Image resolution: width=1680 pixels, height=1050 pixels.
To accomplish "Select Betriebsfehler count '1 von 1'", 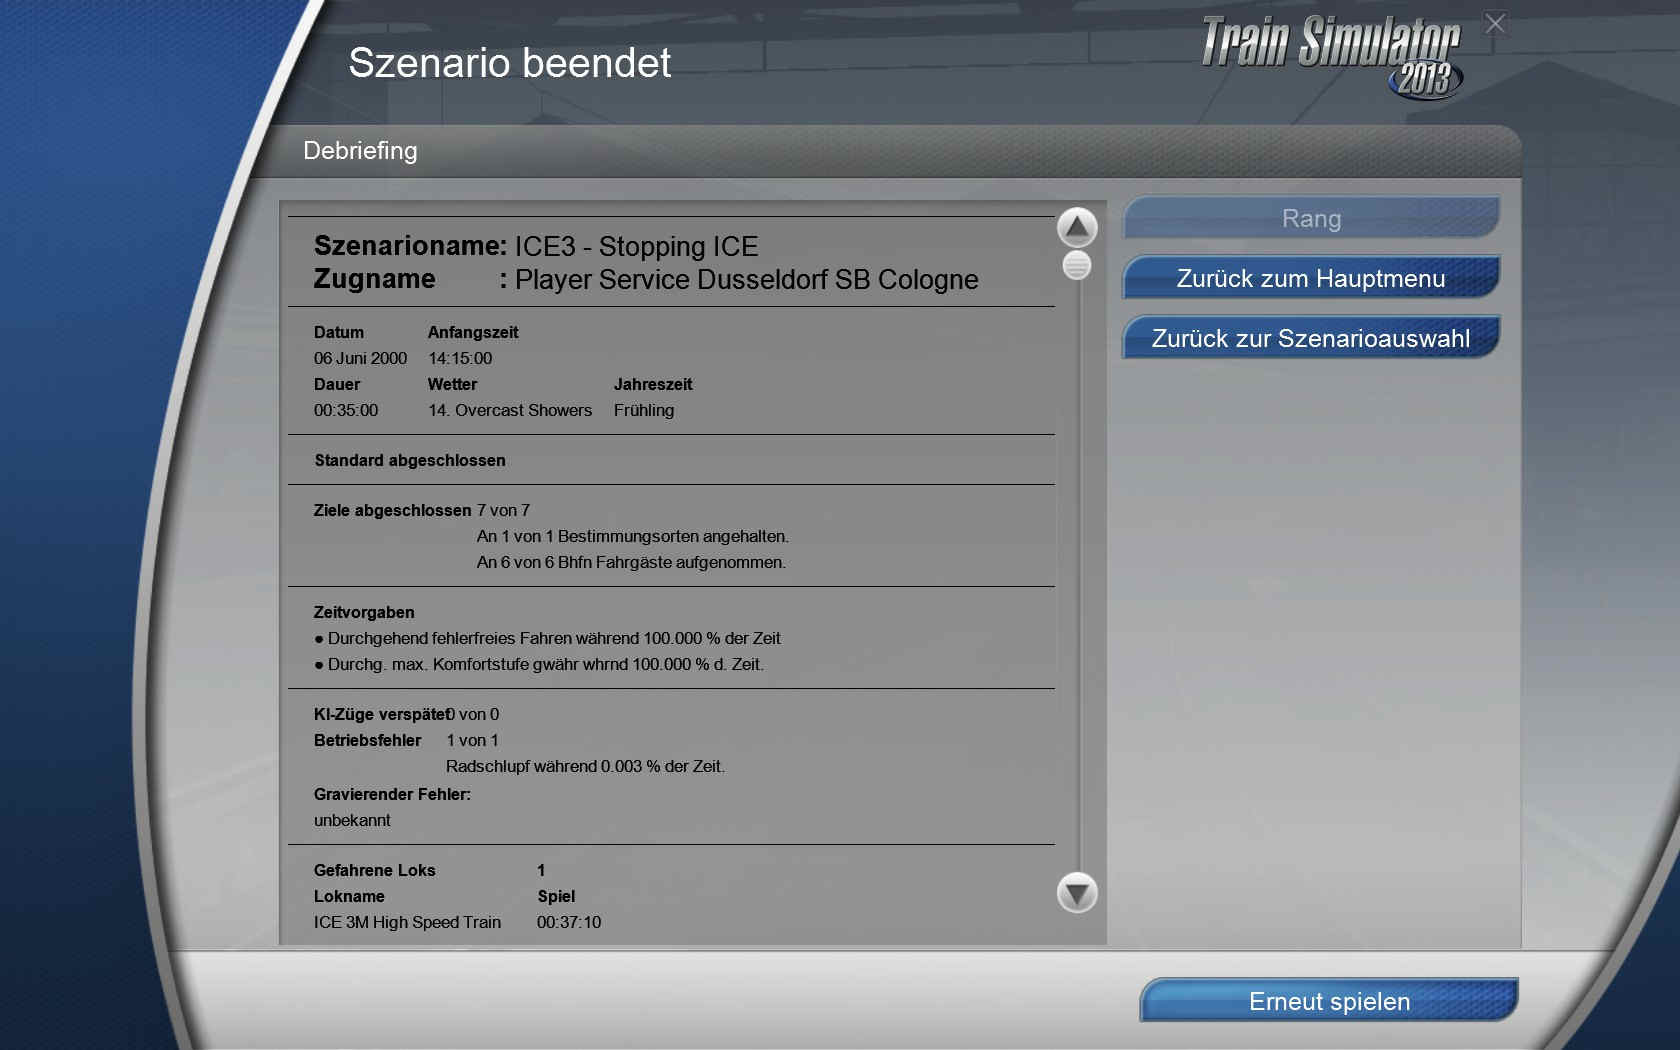I will pos(472,740).
